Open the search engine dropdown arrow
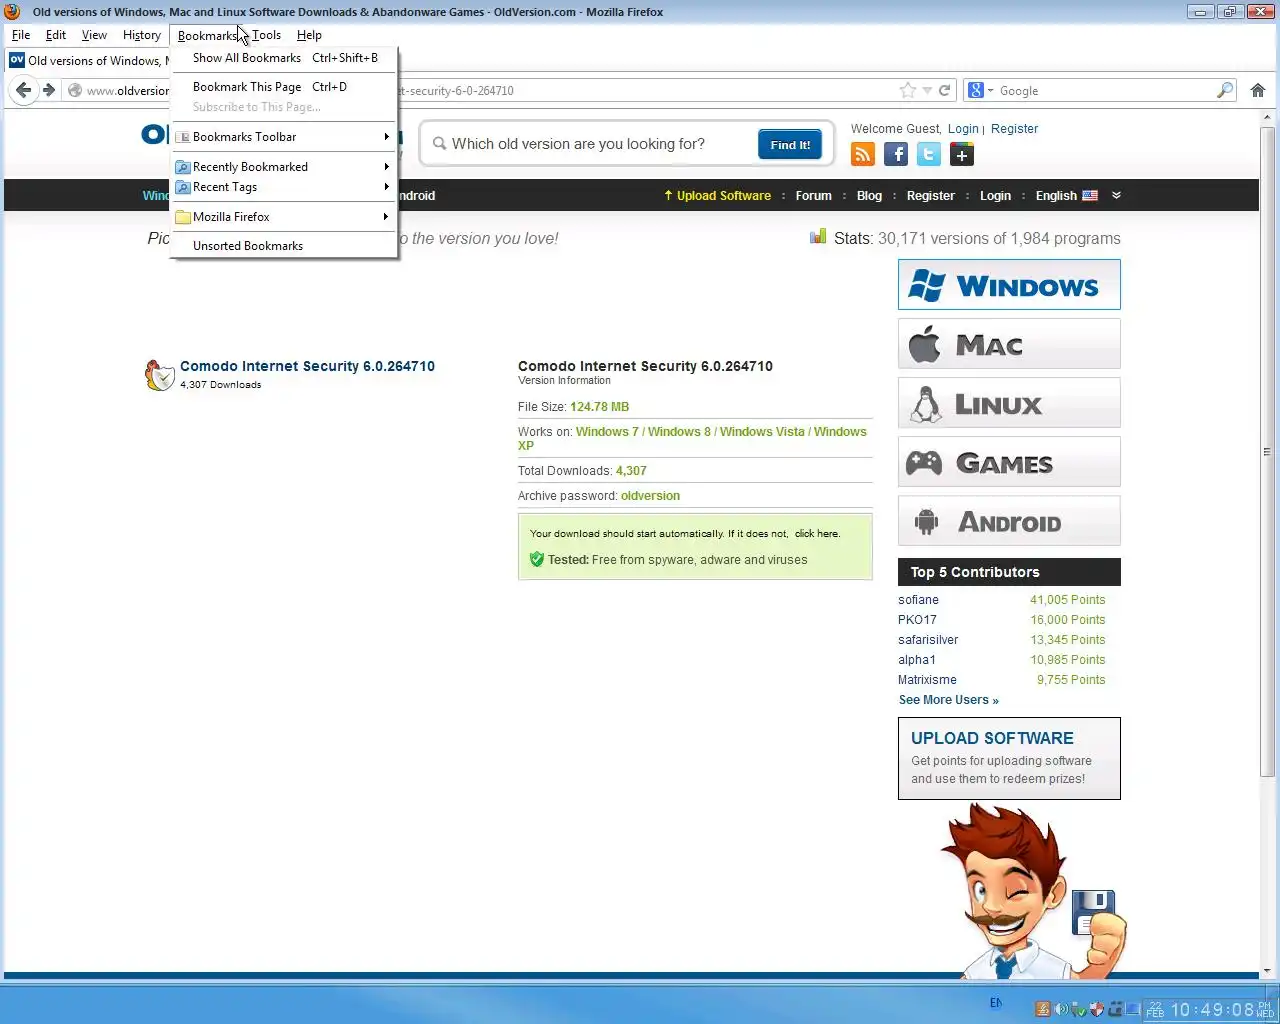Image resolution: width=1280 pixels, height=1024 pixels. click(x=990, y=90)
